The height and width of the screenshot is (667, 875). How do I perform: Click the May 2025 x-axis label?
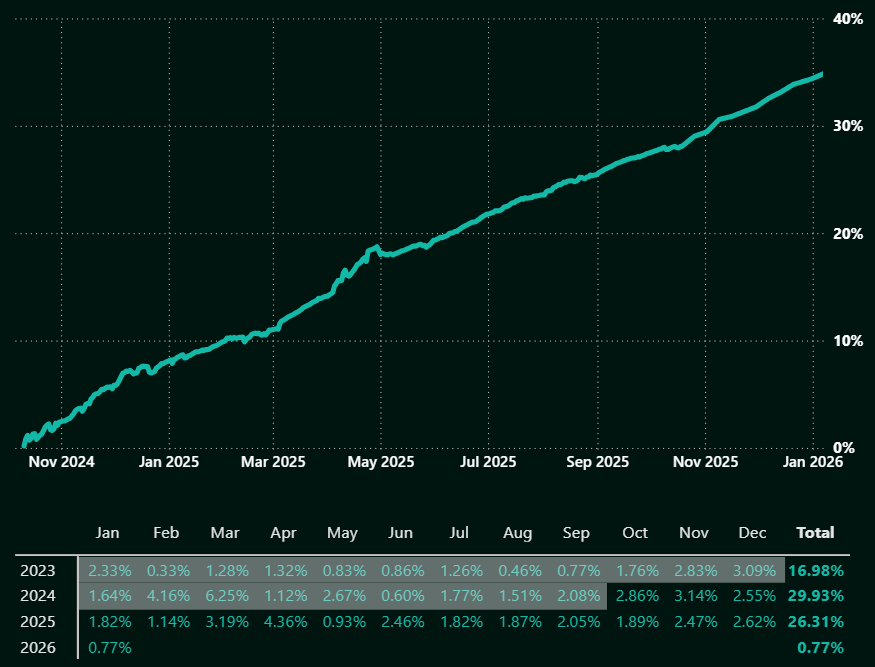(380, 462)
